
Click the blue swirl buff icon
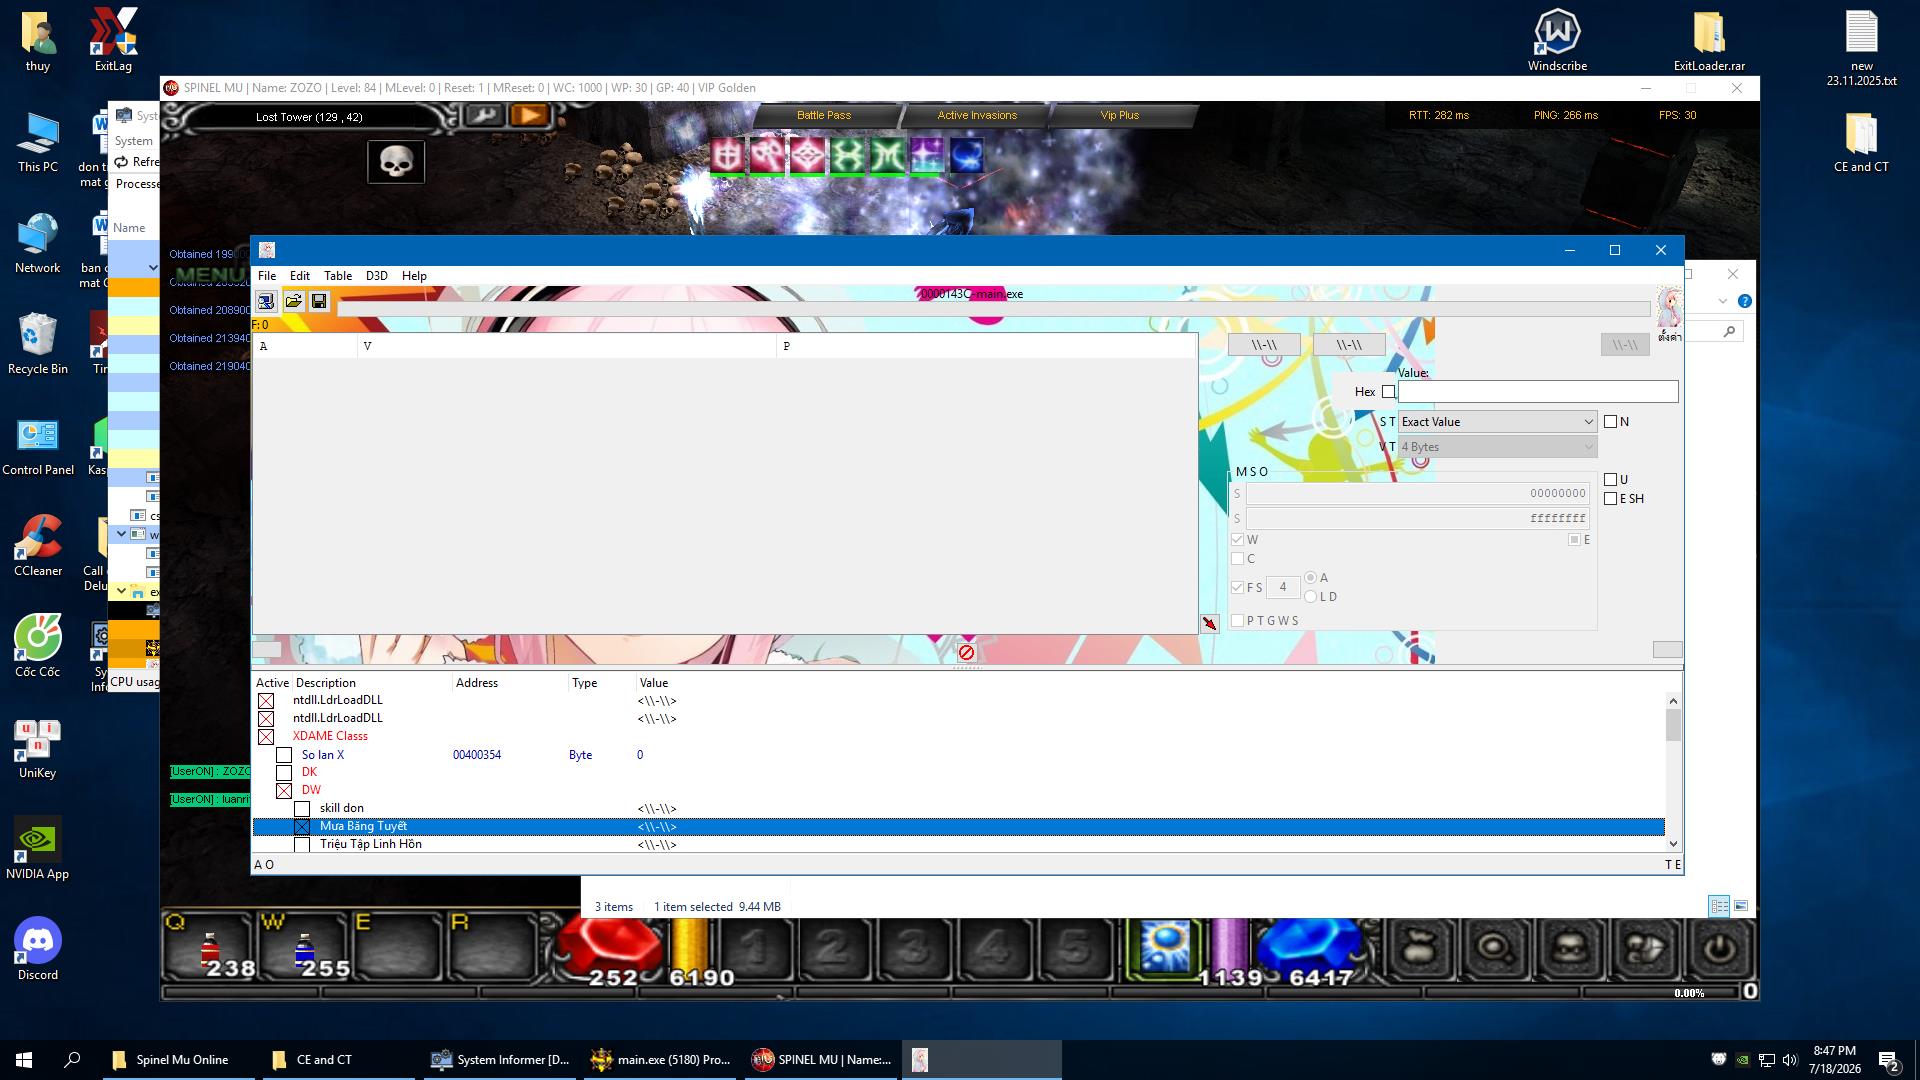pyautogui.click(x=966, y=156)
